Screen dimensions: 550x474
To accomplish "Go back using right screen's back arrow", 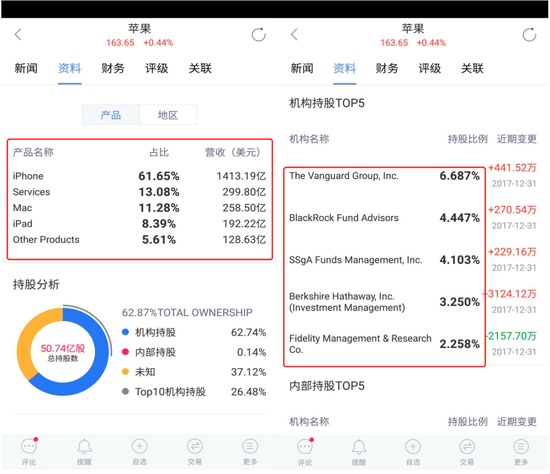I will 294,34.
